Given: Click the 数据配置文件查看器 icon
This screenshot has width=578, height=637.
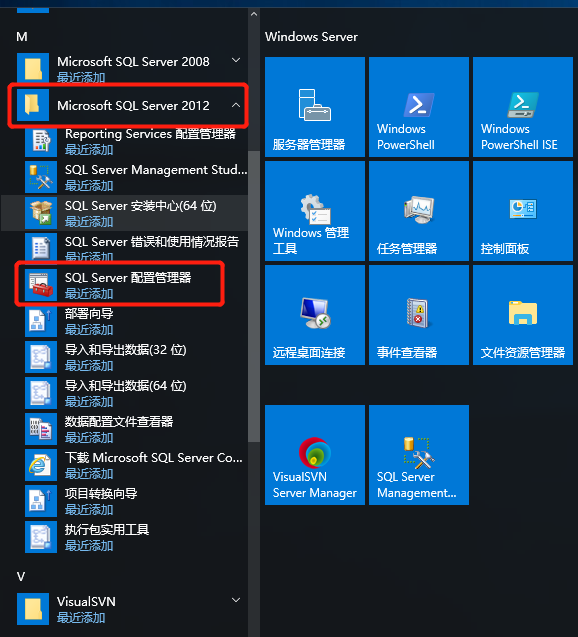Looking at the screenshot, I should point(41,429).
